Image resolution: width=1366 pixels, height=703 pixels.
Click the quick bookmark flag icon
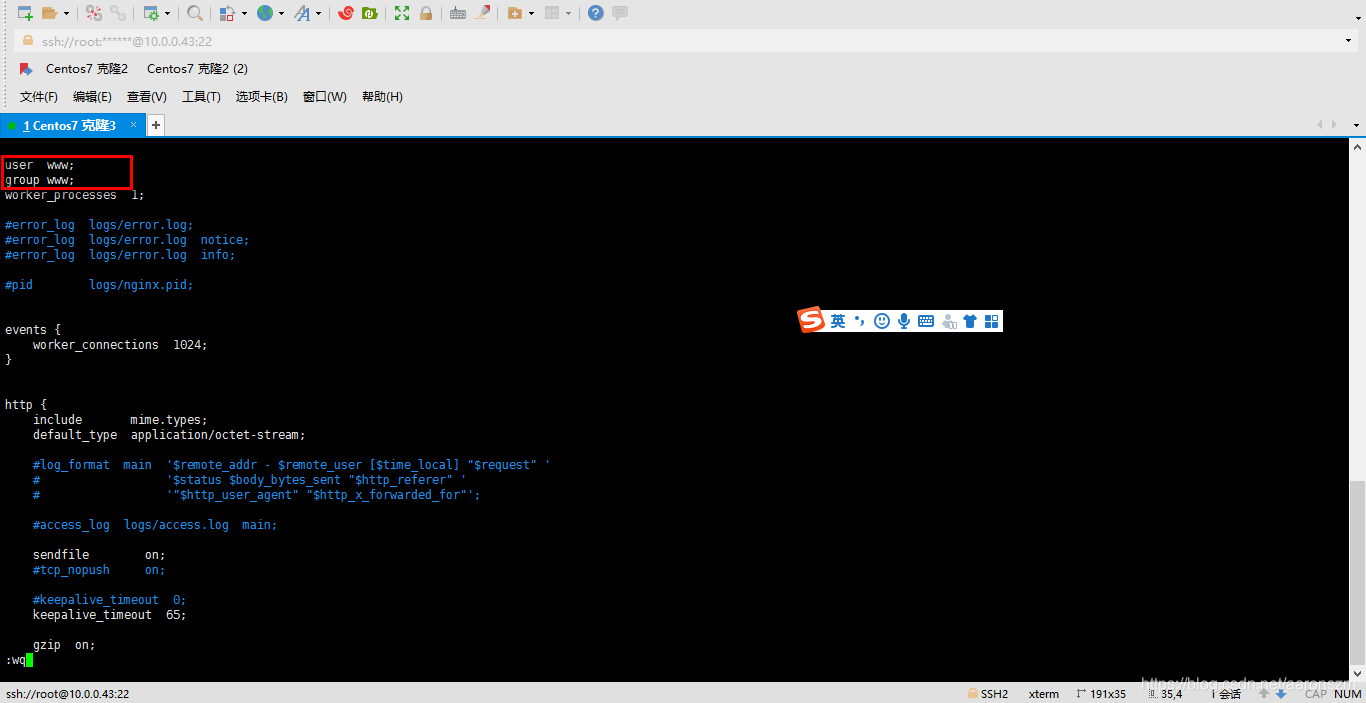click(x=26, y=69)
